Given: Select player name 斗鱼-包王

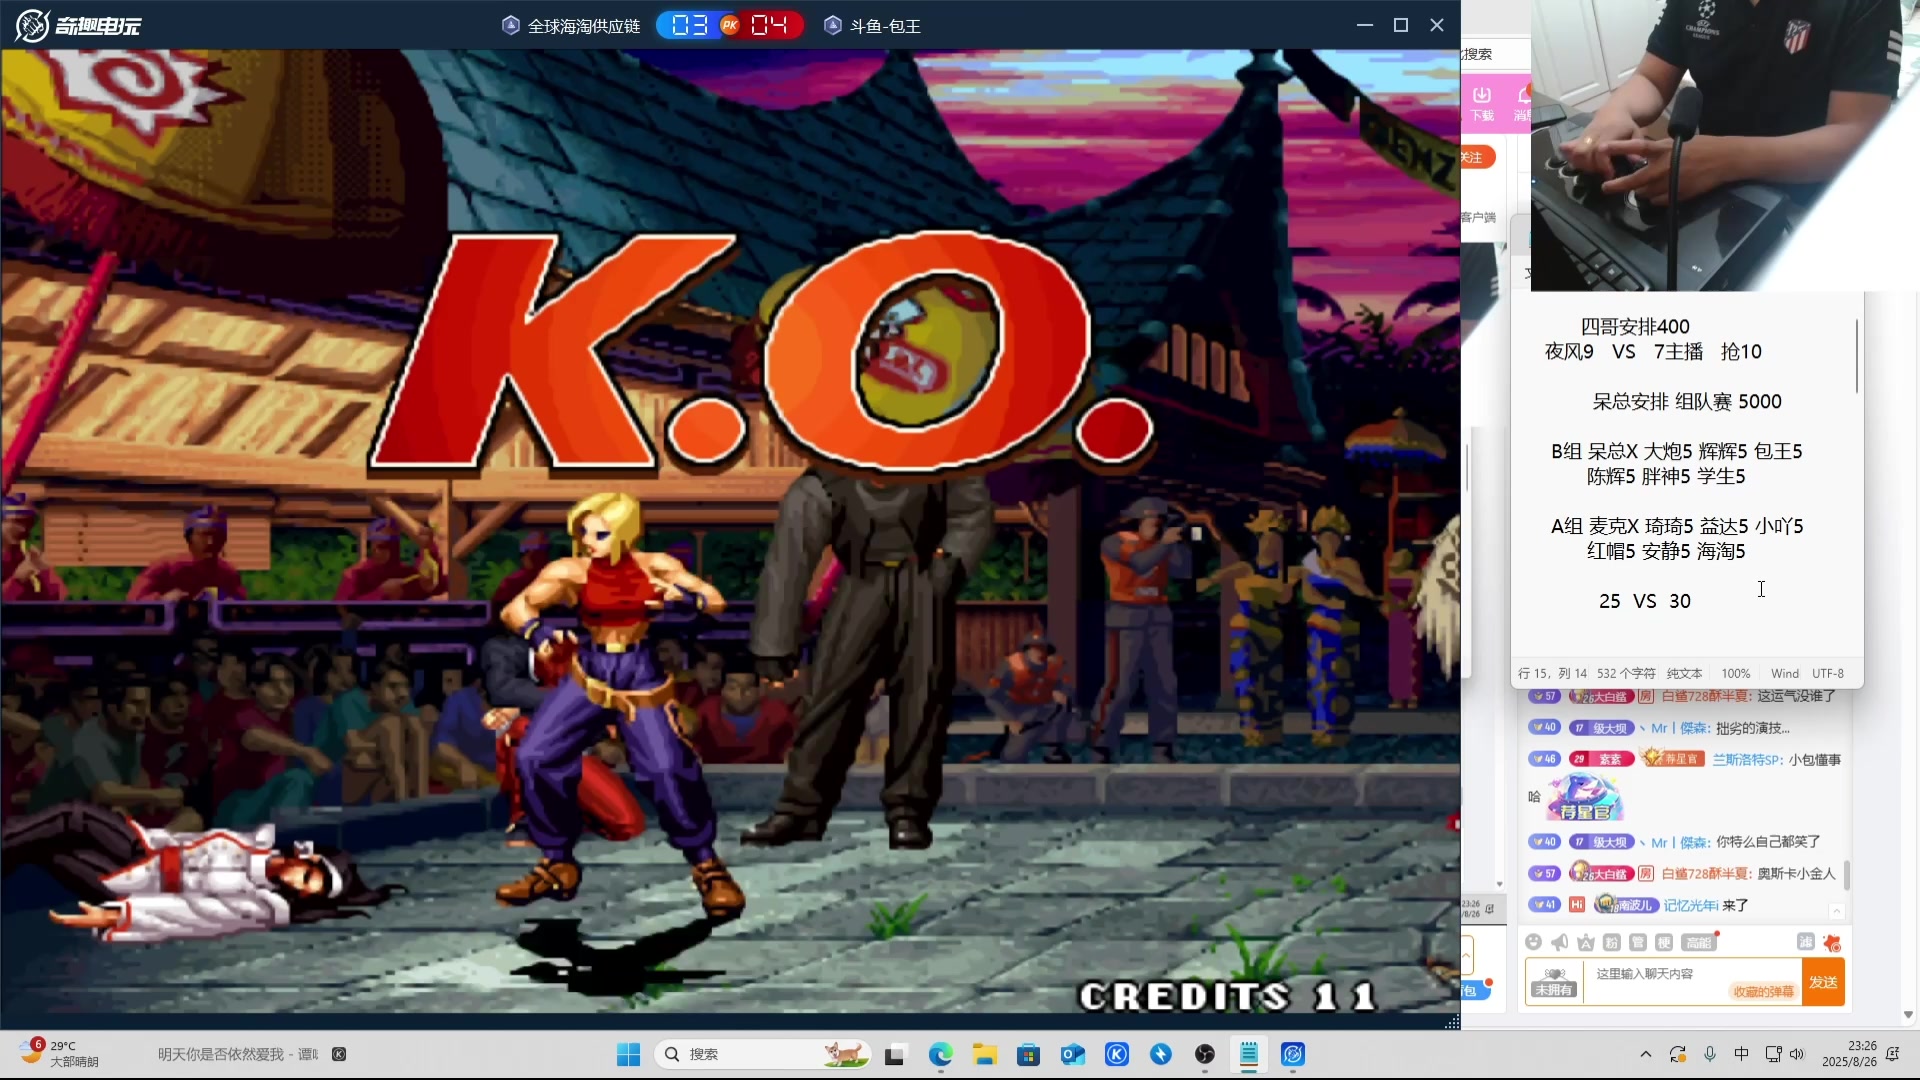Looking at the screenshot, I should coord(885,26).
